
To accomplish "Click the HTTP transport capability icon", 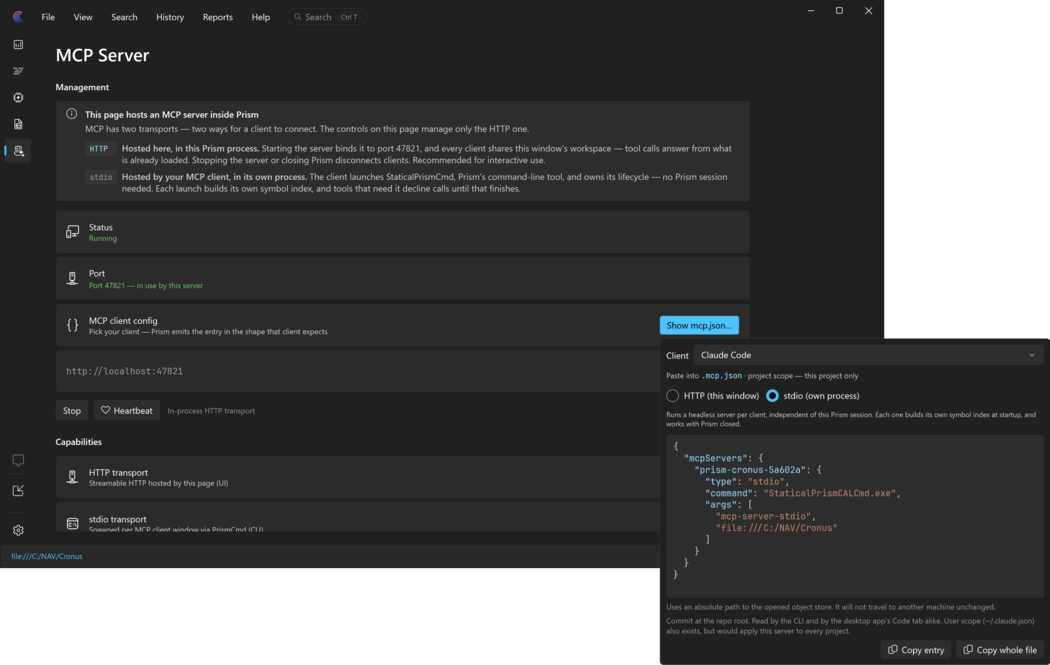I will coord(72,477).
